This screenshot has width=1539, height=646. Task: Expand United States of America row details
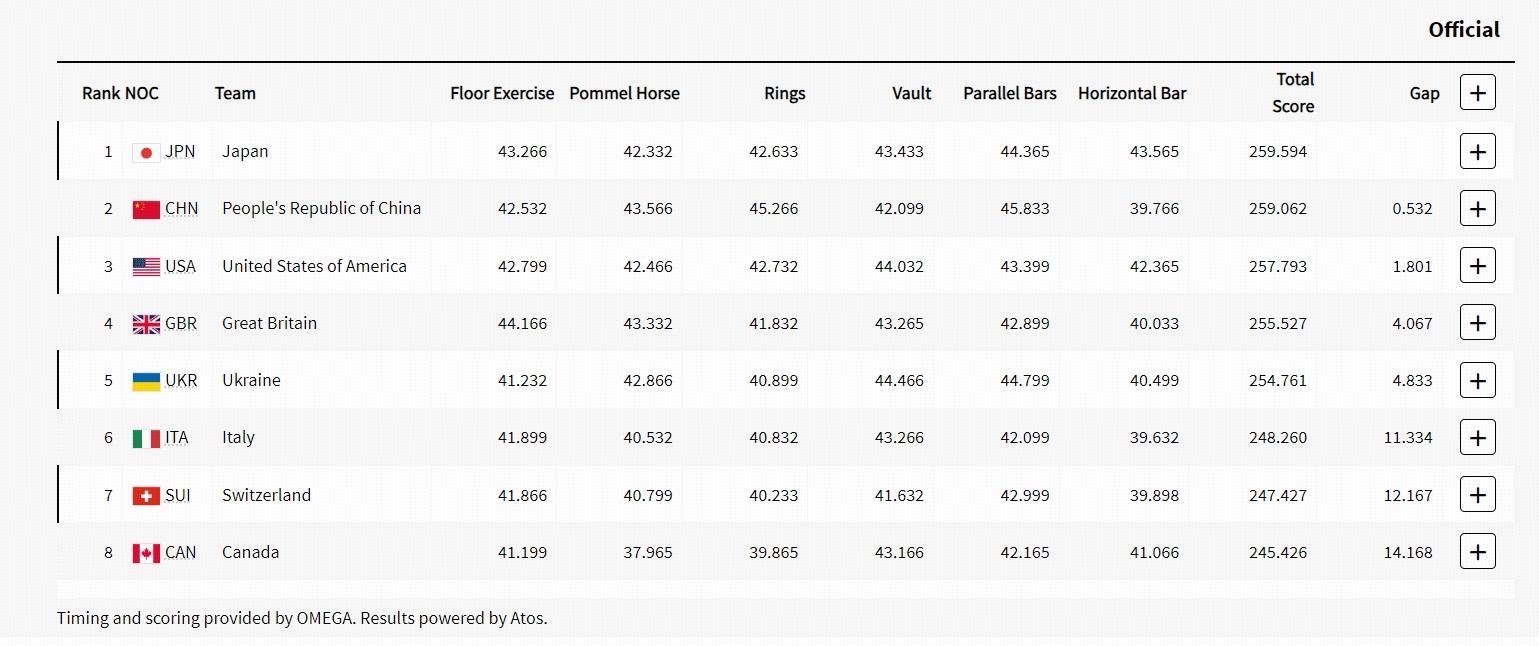point(1477,266)
